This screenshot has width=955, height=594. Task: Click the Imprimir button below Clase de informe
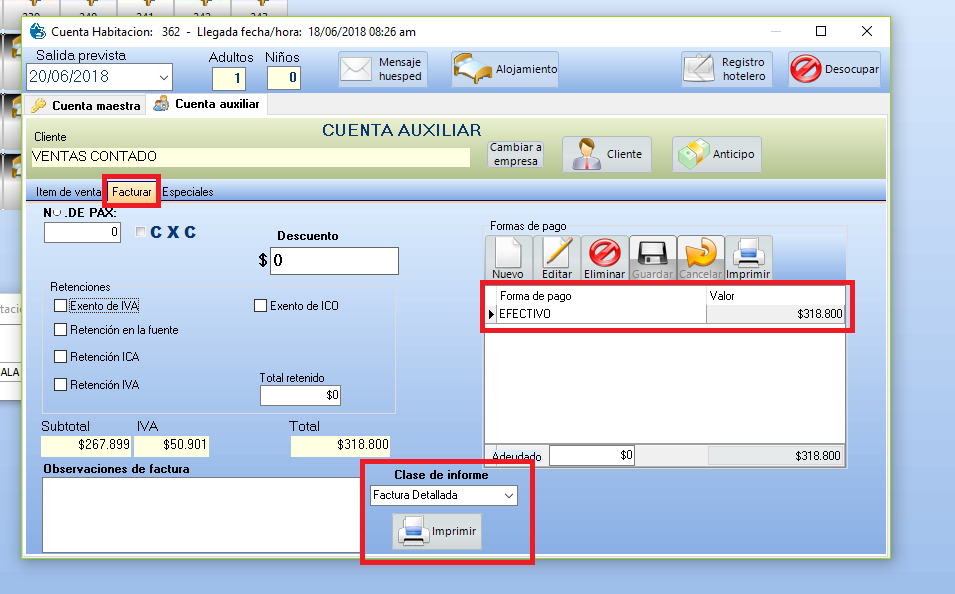(439, 531)
